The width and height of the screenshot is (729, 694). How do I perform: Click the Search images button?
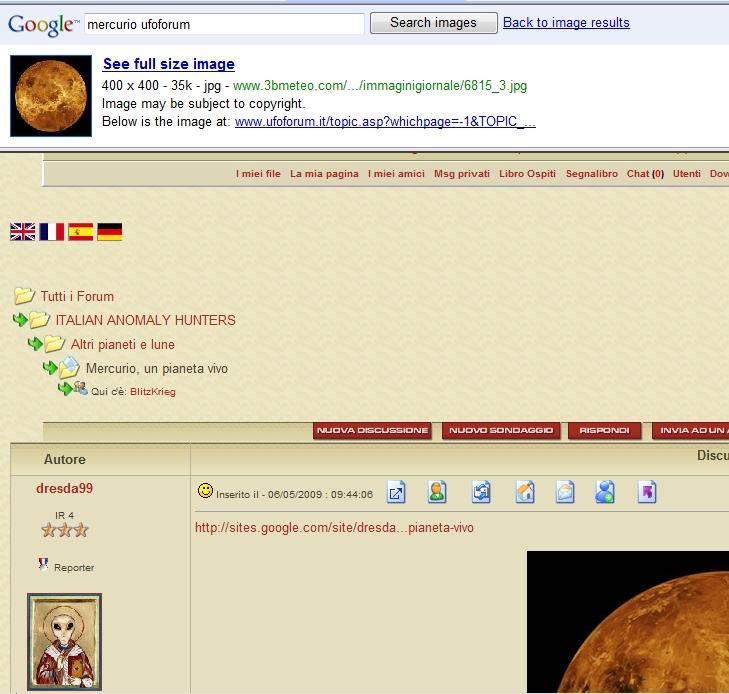pos(433,23)
